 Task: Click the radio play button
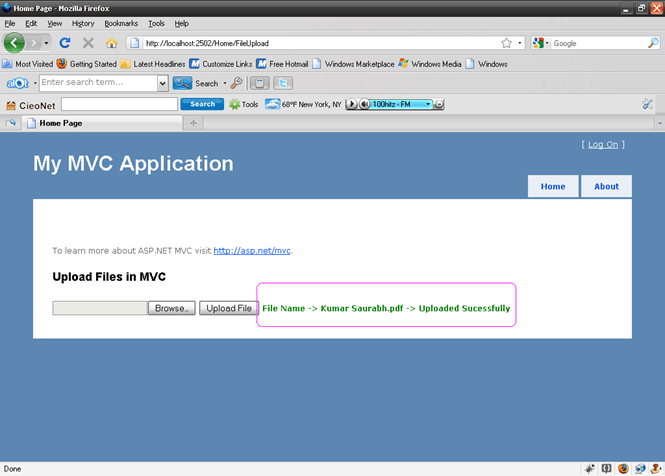pyautogui.click(x=351, y=104)
